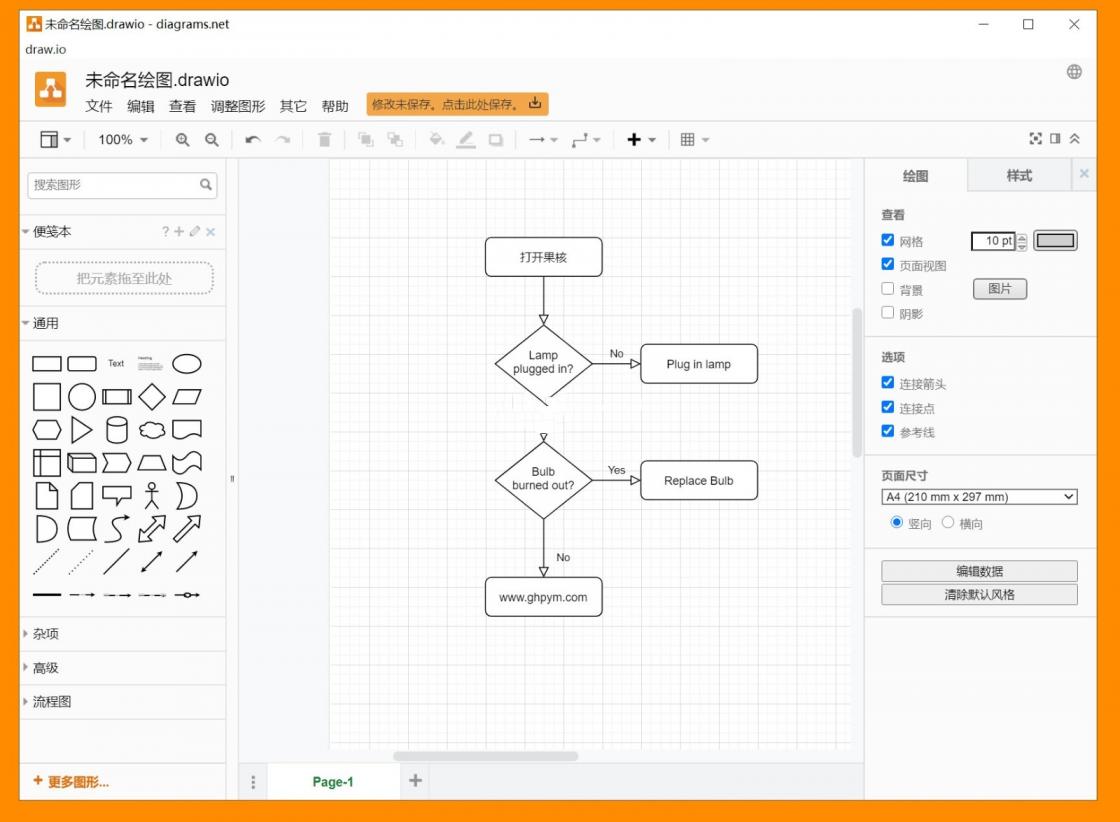Open the 帮助 menu
This screenshot has height=822, width=1120.
(335, 106)
